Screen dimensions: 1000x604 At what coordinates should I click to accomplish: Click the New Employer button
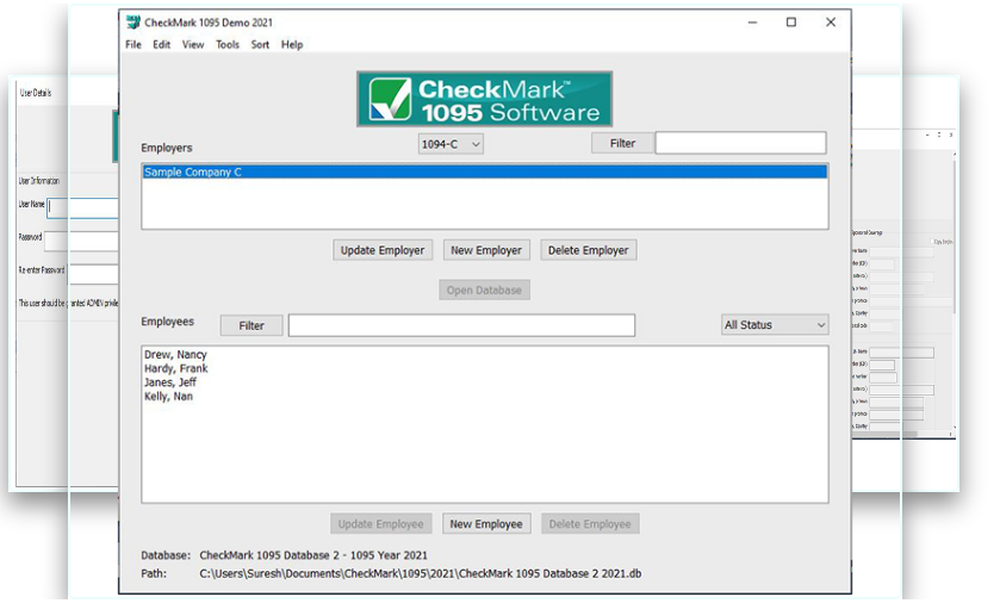486,250
